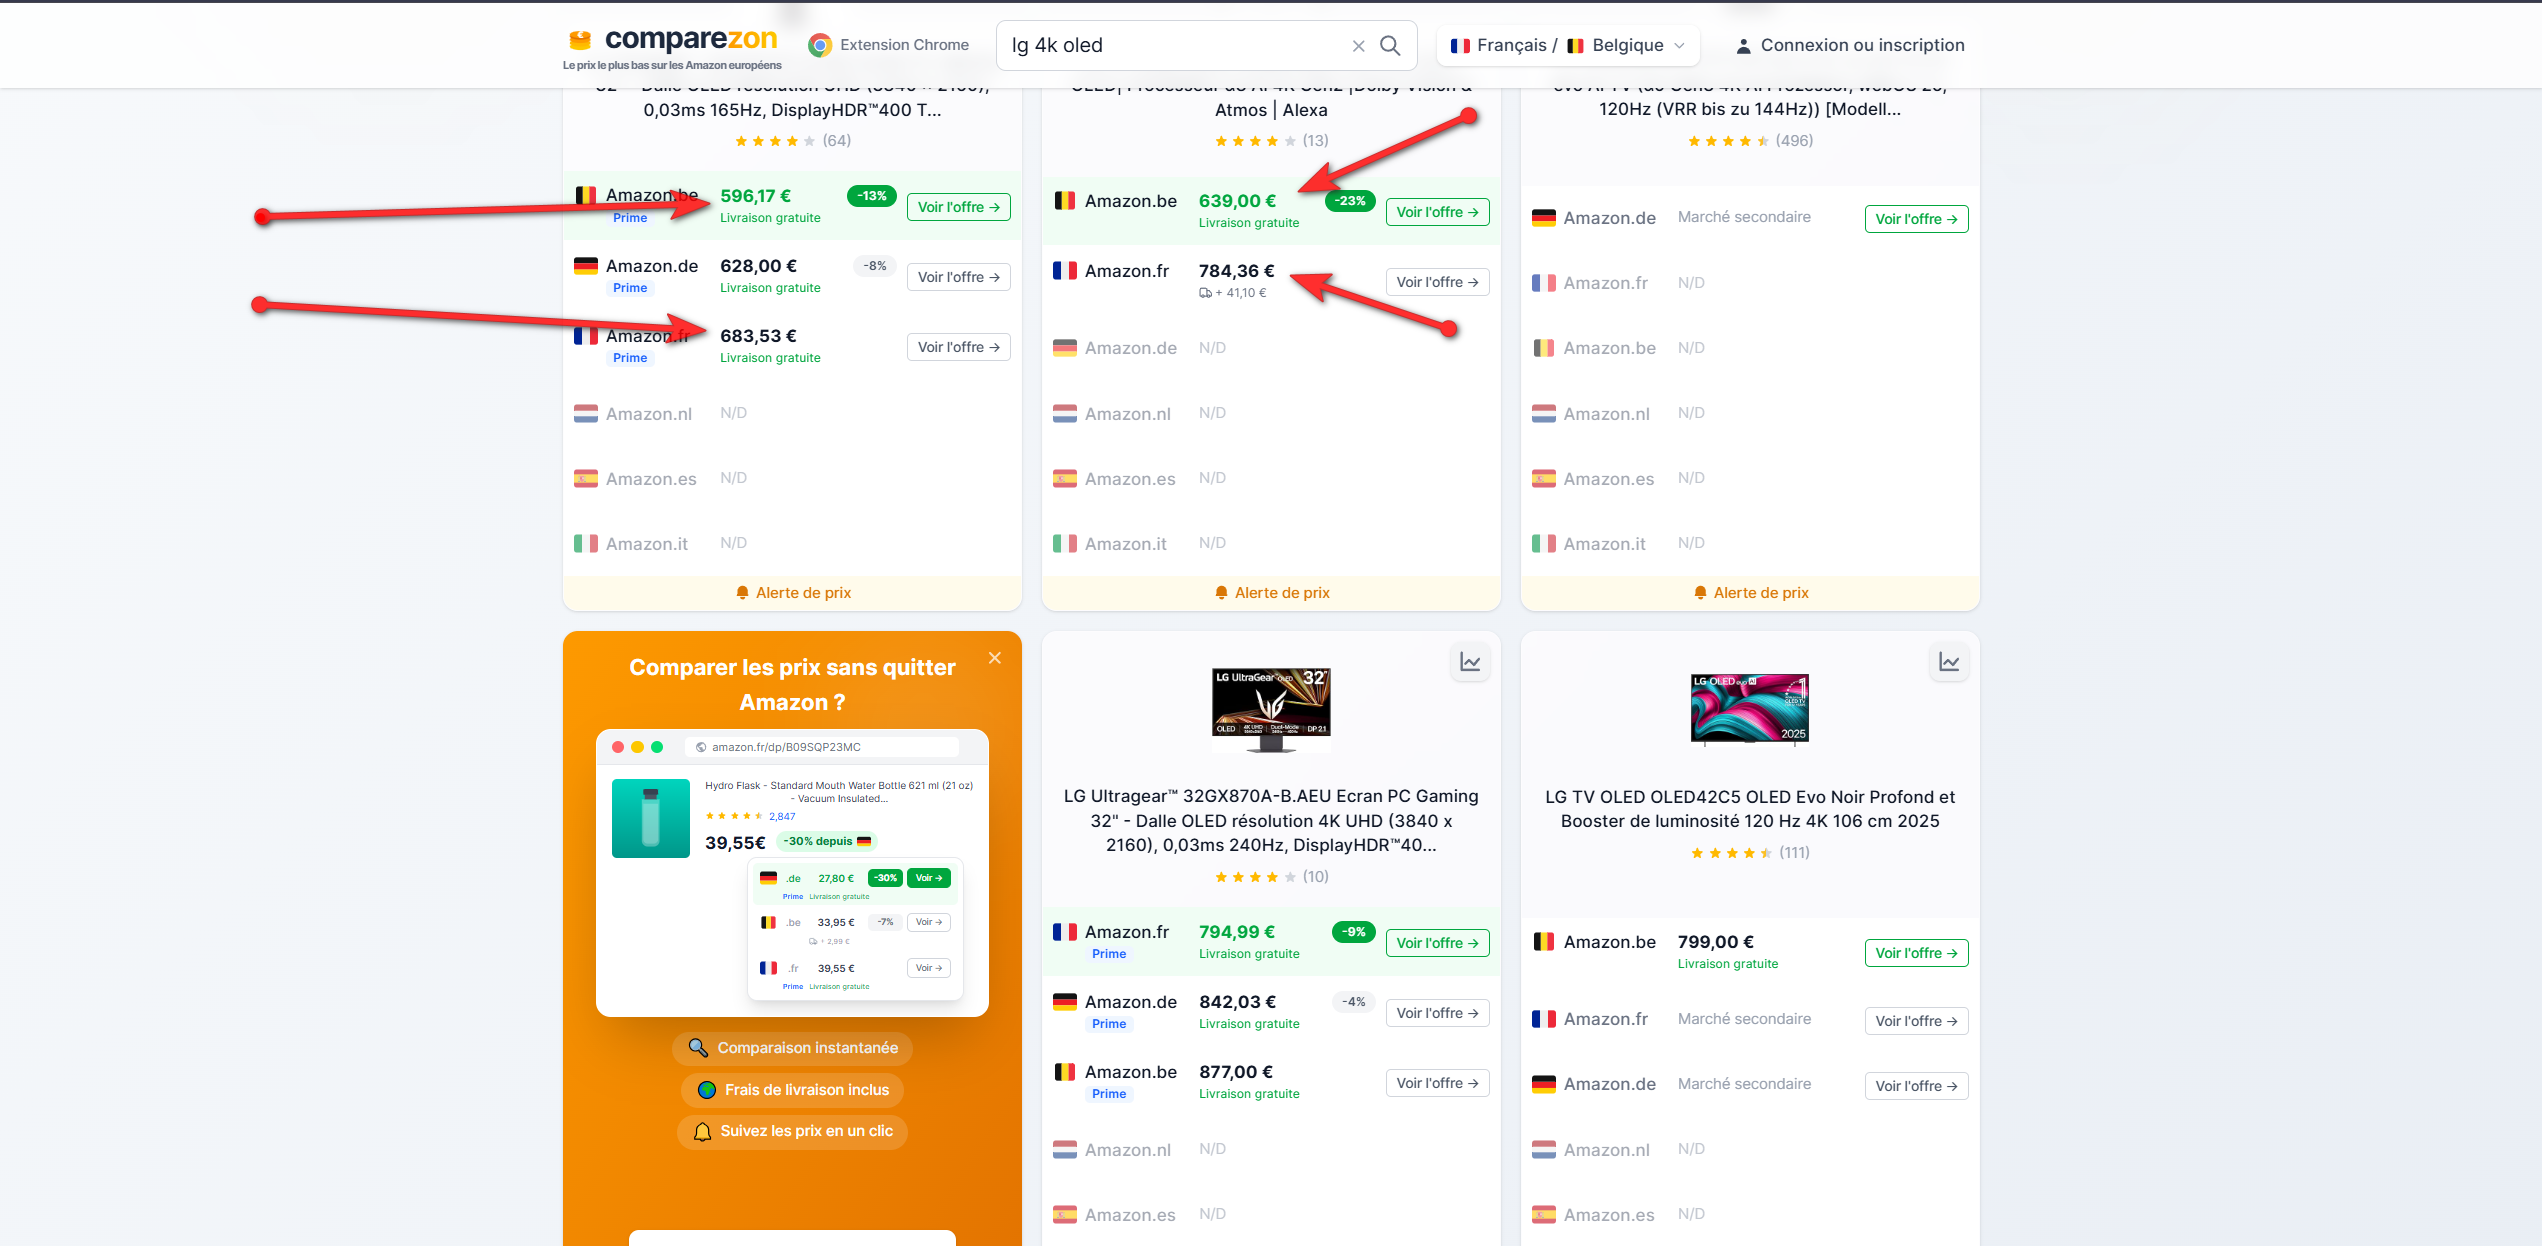Click the '628,00 €' price
2542x1246 pixels.
click(x=759, y=266)
